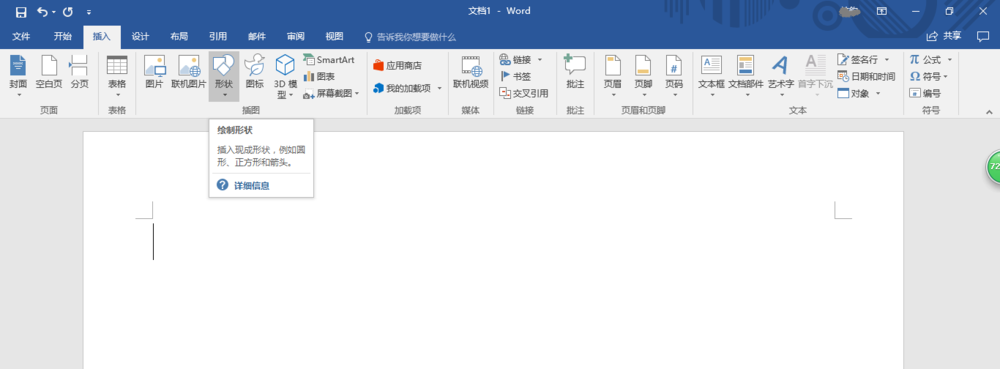Switch to the 引用 (References) tab
This screenshot has height=369, width=1000.
(218, 36)
